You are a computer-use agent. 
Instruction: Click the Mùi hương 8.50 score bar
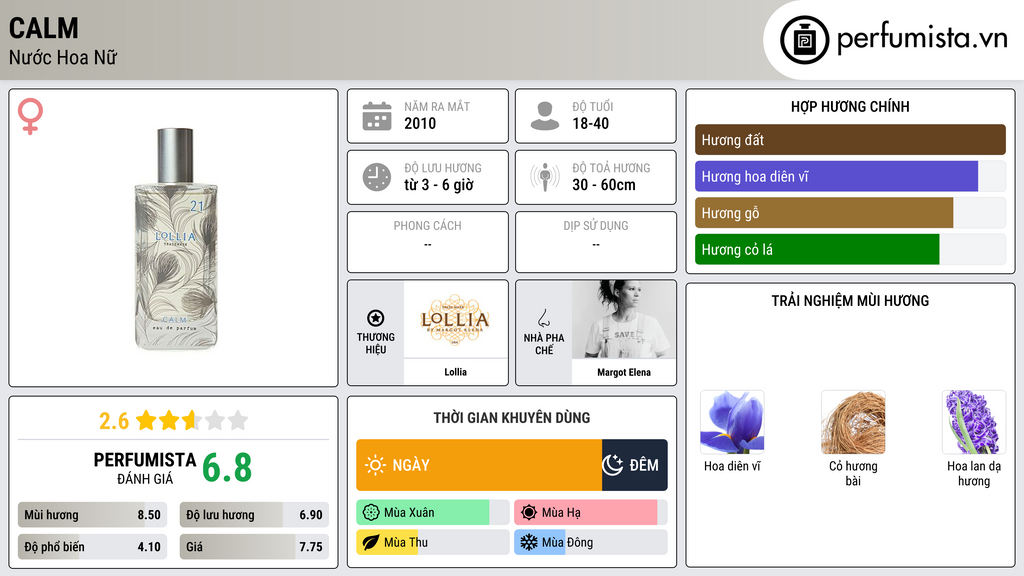click(x=93, y=515)
